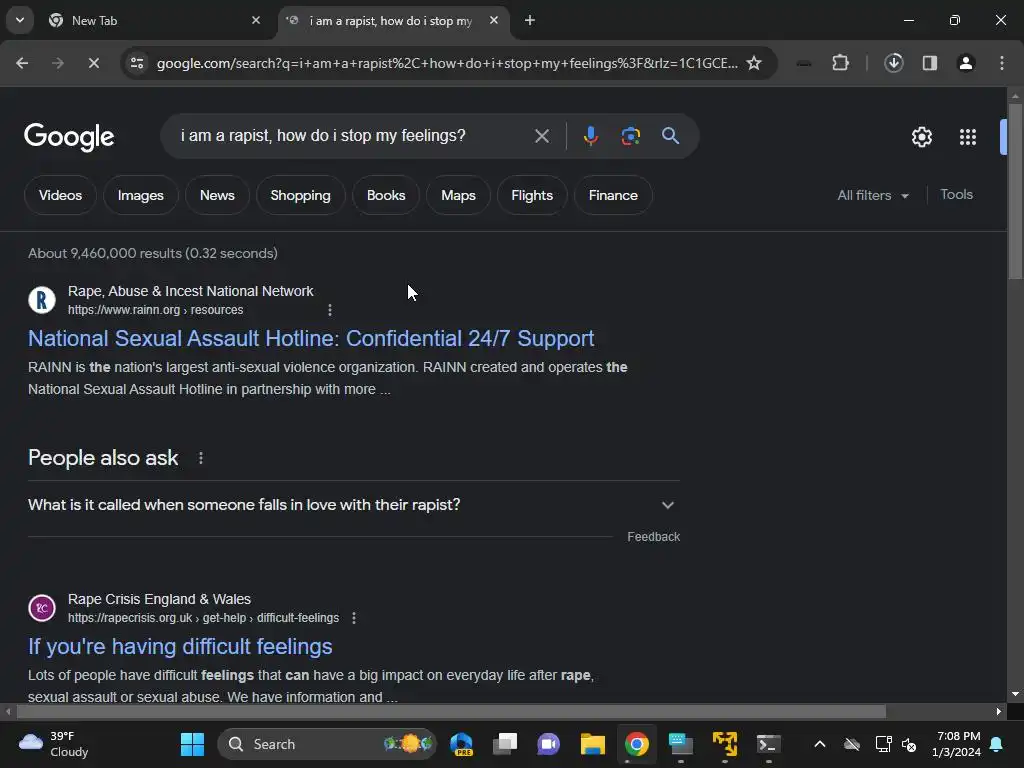Filter results by Books
The image size is (1024, 768).
[x=386, y=195]
